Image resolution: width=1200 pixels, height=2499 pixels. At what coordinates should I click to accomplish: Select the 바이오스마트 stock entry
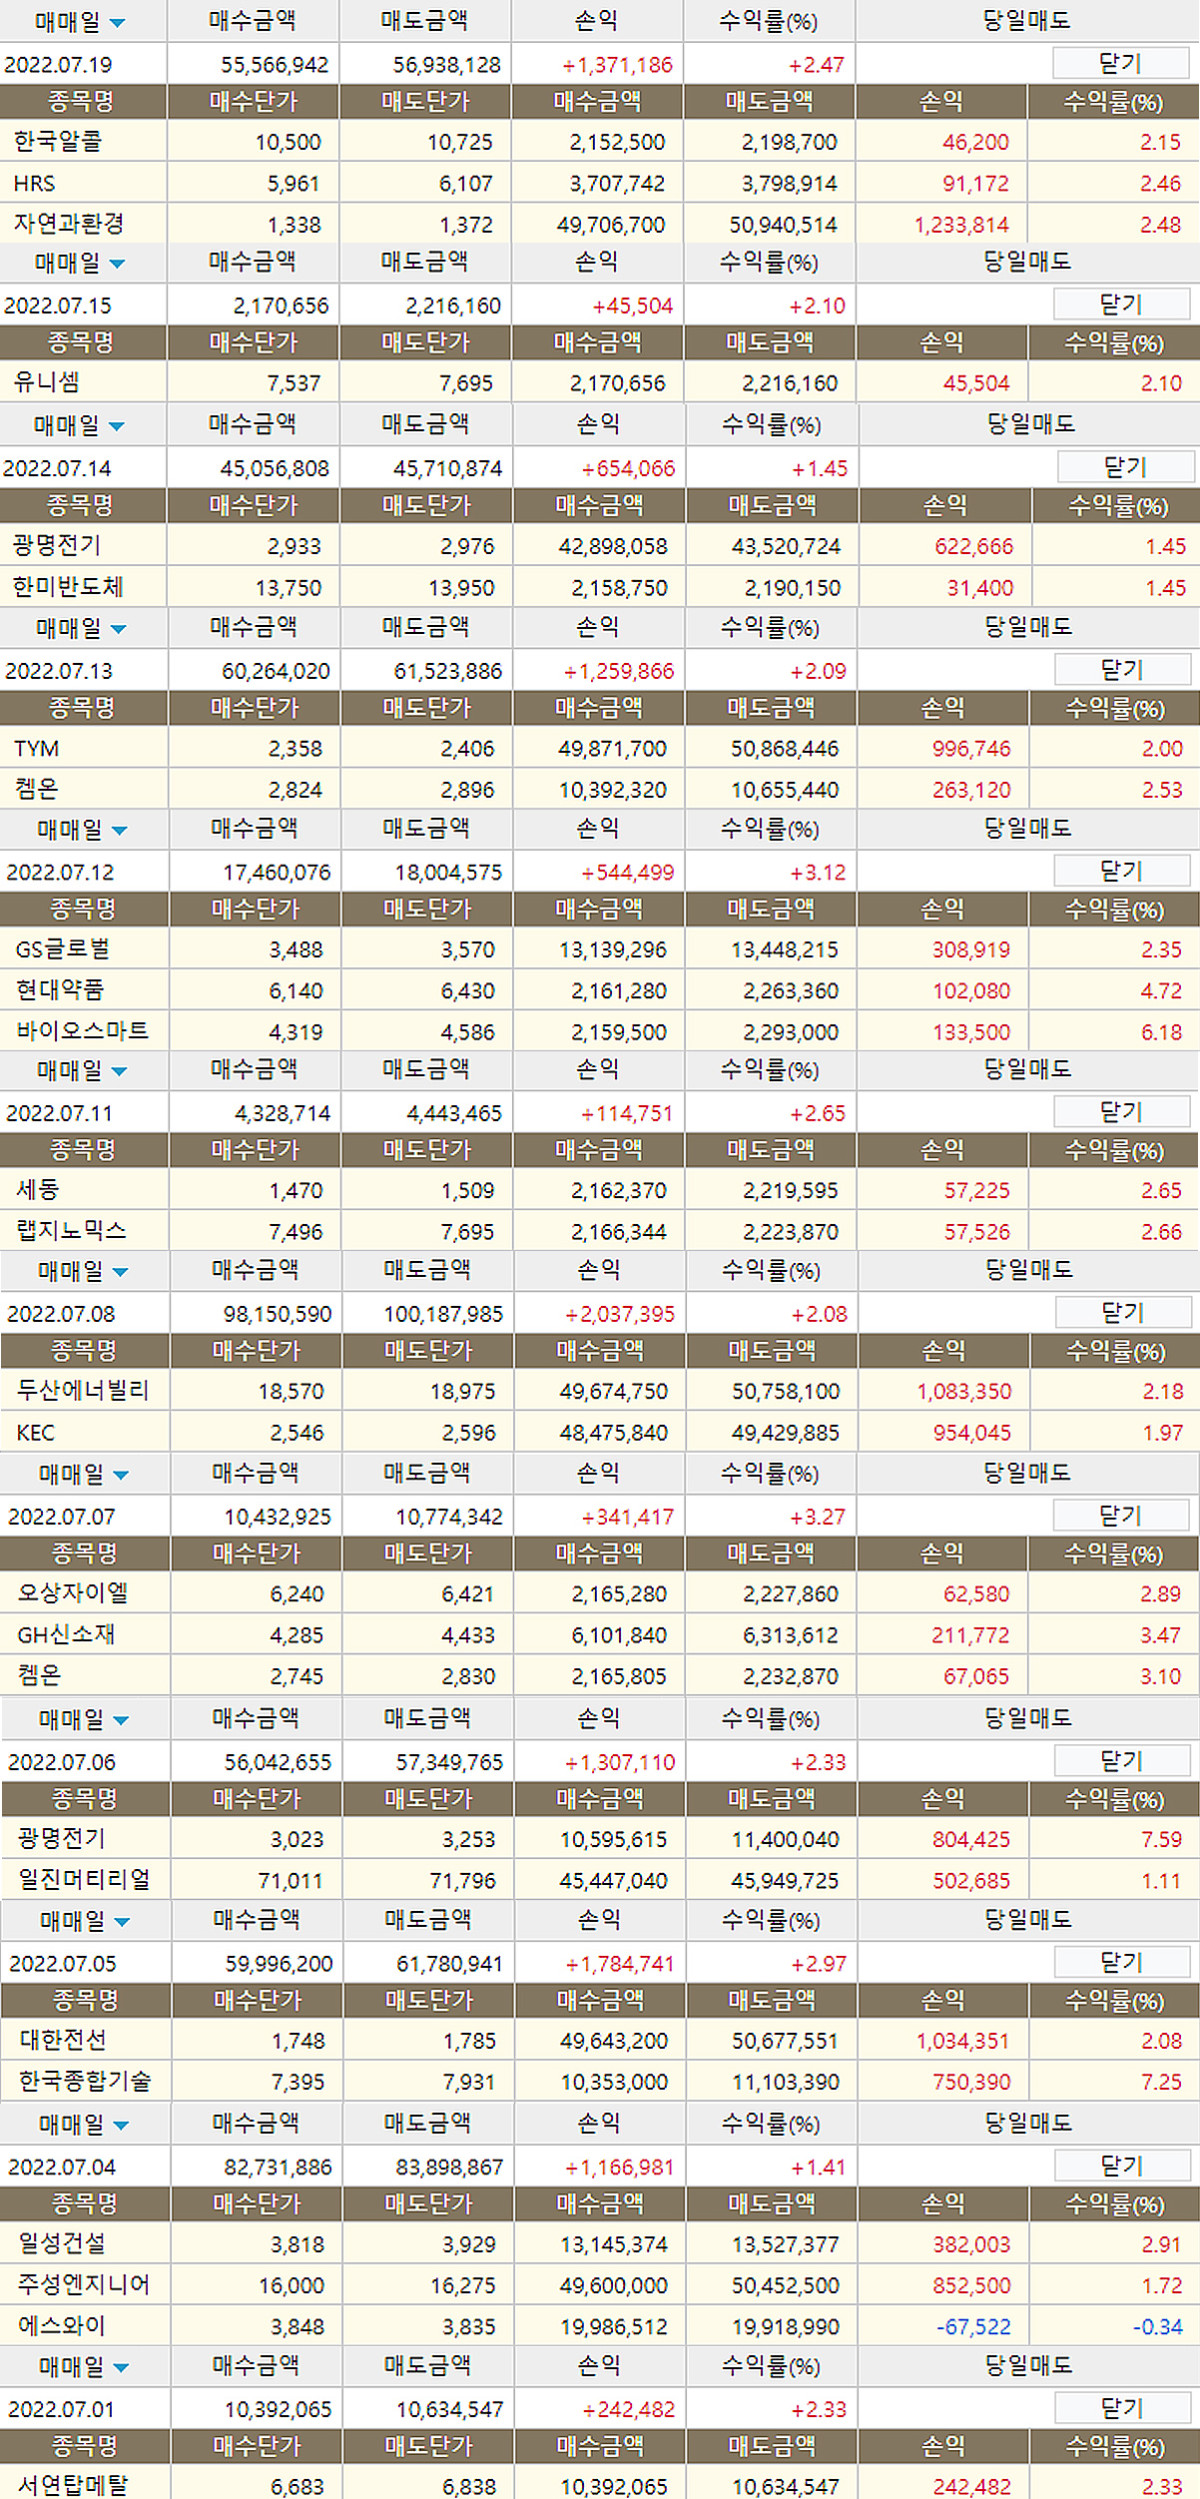pyautogui.click(x=82, y=1030)
